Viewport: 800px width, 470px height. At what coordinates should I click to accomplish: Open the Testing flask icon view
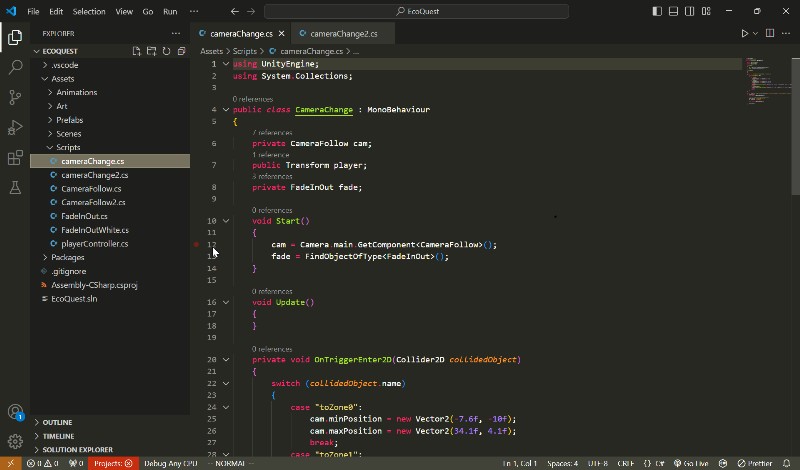coord(15,187)
